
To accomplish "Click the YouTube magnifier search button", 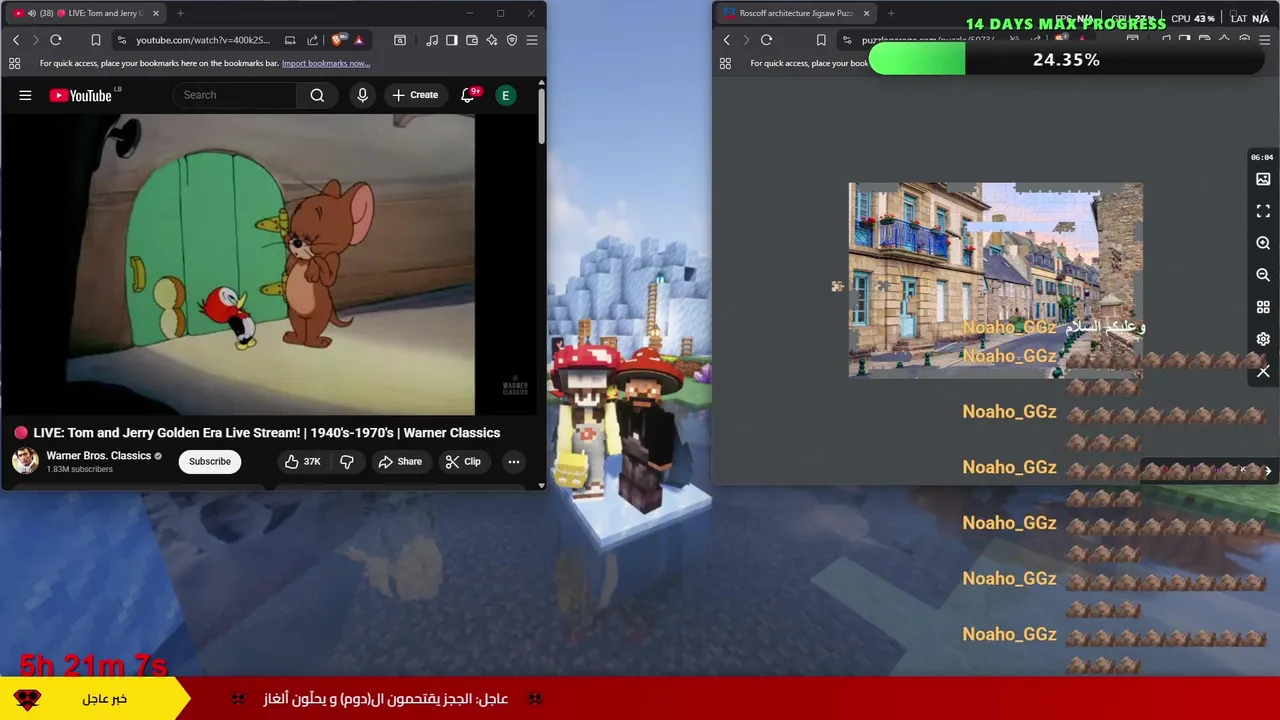I will (317, 95).
